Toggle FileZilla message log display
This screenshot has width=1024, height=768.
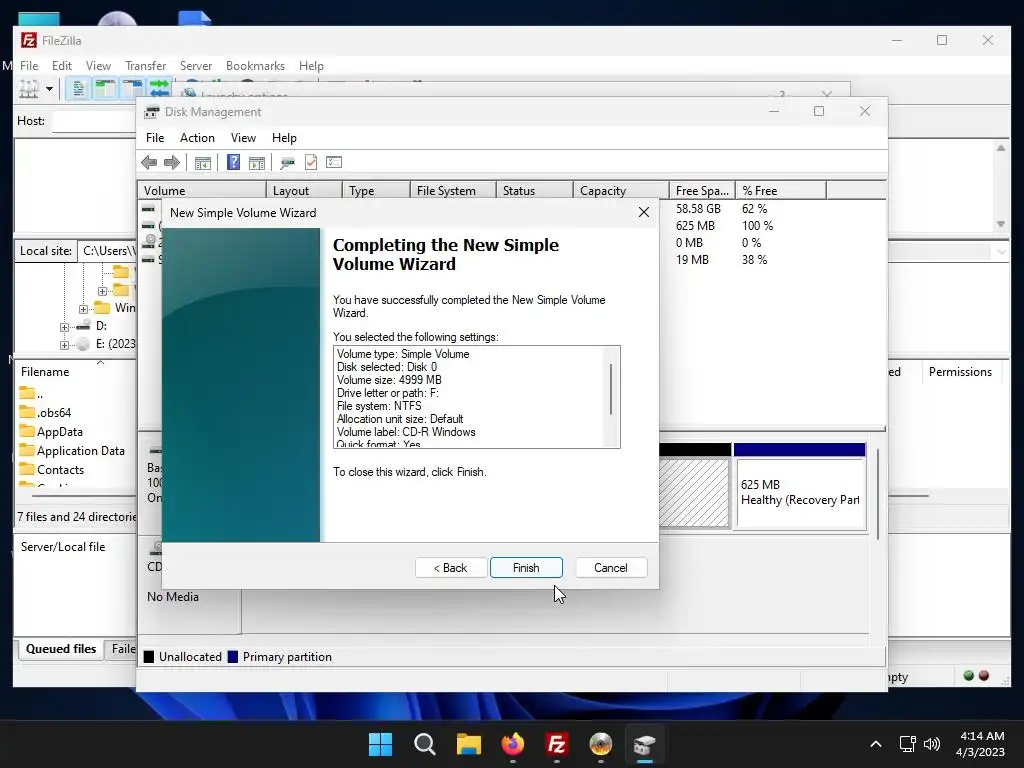78,89
